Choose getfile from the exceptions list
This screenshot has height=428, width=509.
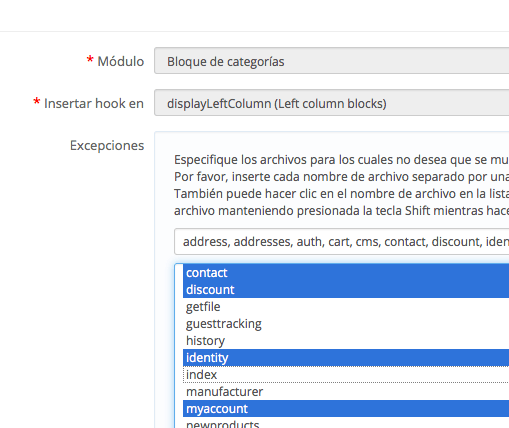coord(346,306)
